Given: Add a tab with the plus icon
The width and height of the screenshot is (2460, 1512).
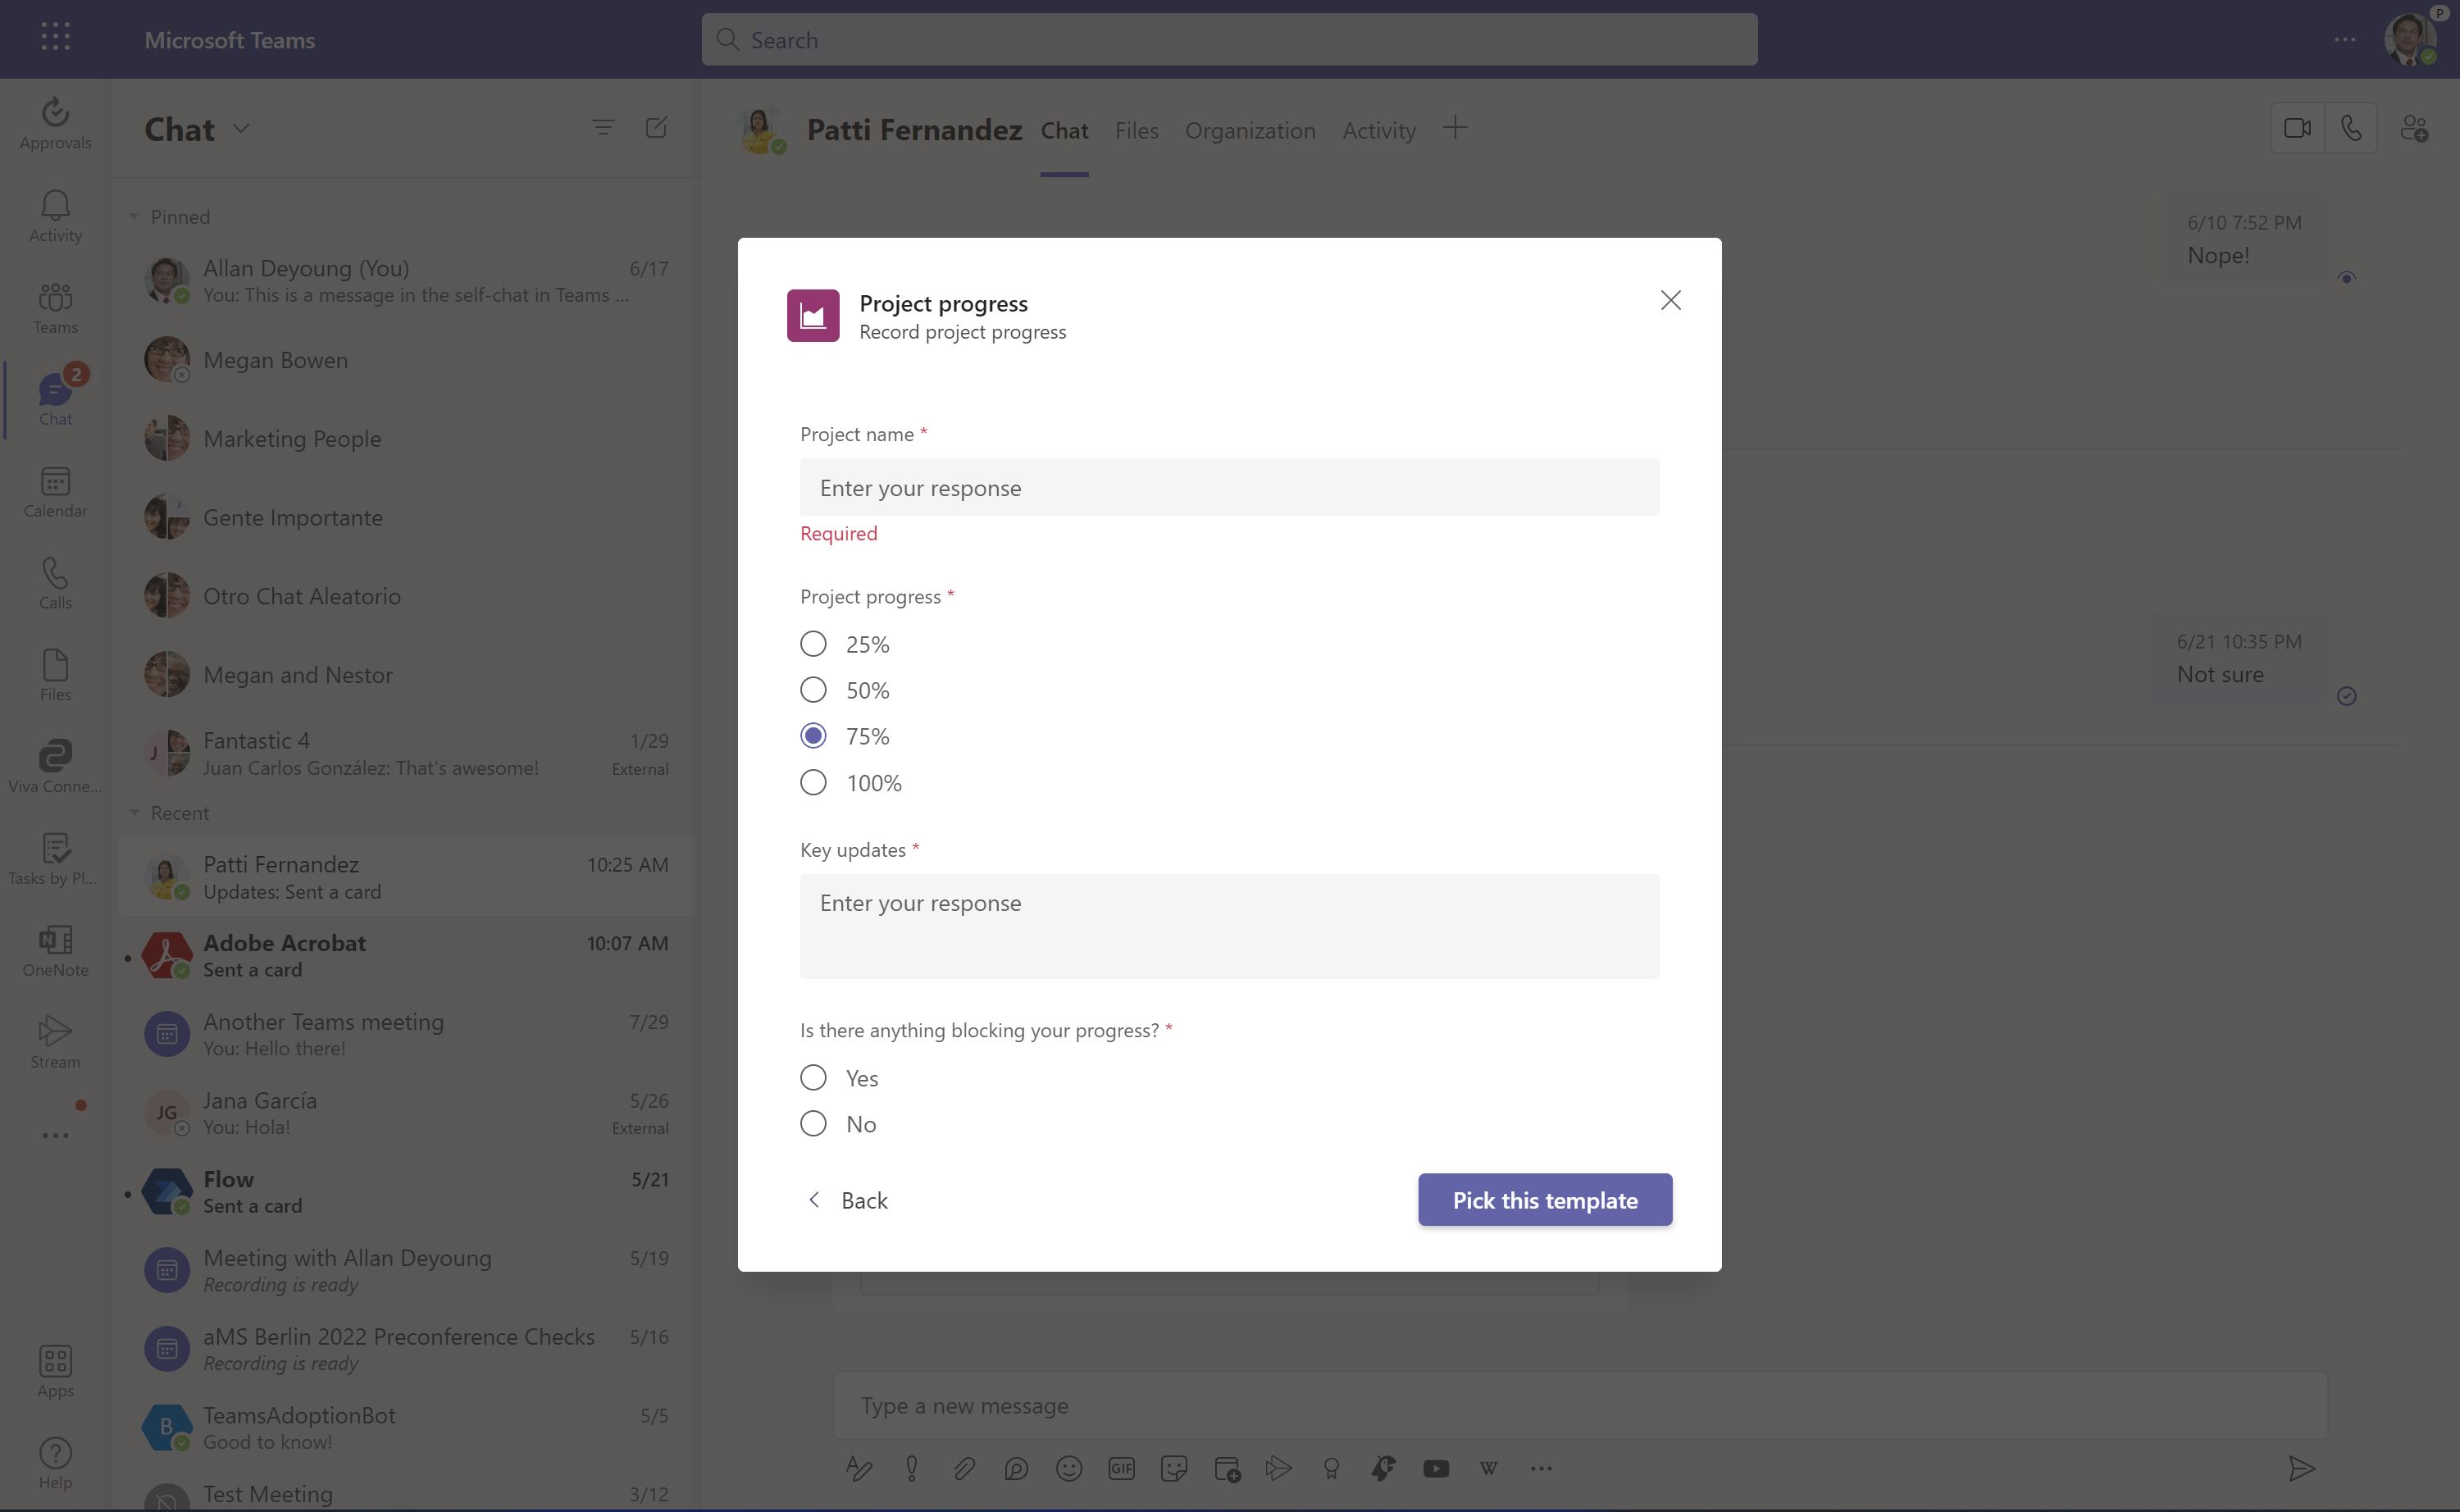Looking at the screenshot, I should pyautogui.click(x=1455, y=128).
